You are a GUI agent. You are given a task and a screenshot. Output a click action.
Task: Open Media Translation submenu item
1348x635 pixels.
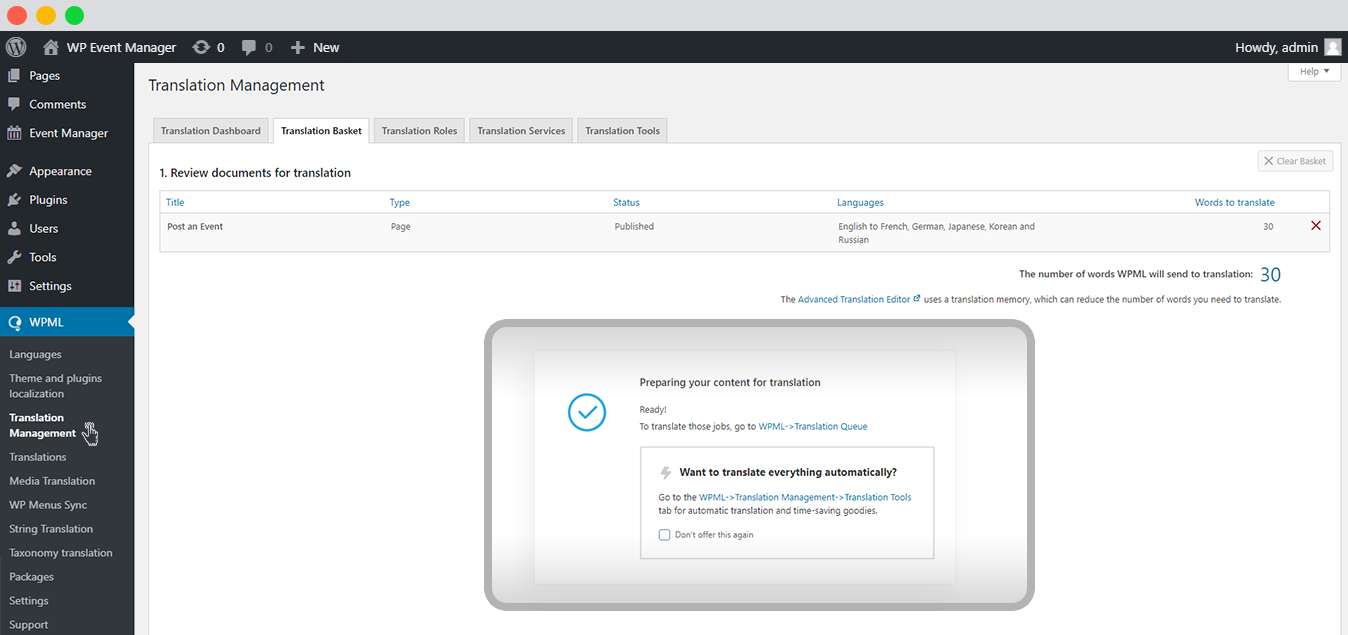52,481
